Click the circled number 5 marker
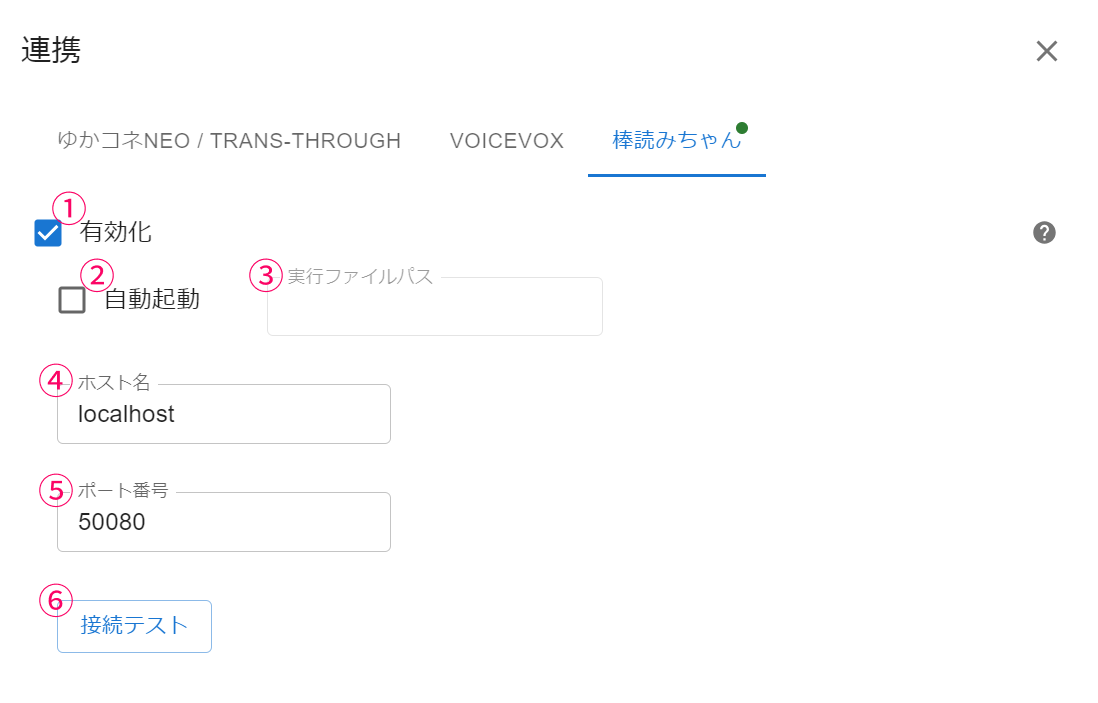Viewport: 1098px width, 703px height. click(56, 490)
